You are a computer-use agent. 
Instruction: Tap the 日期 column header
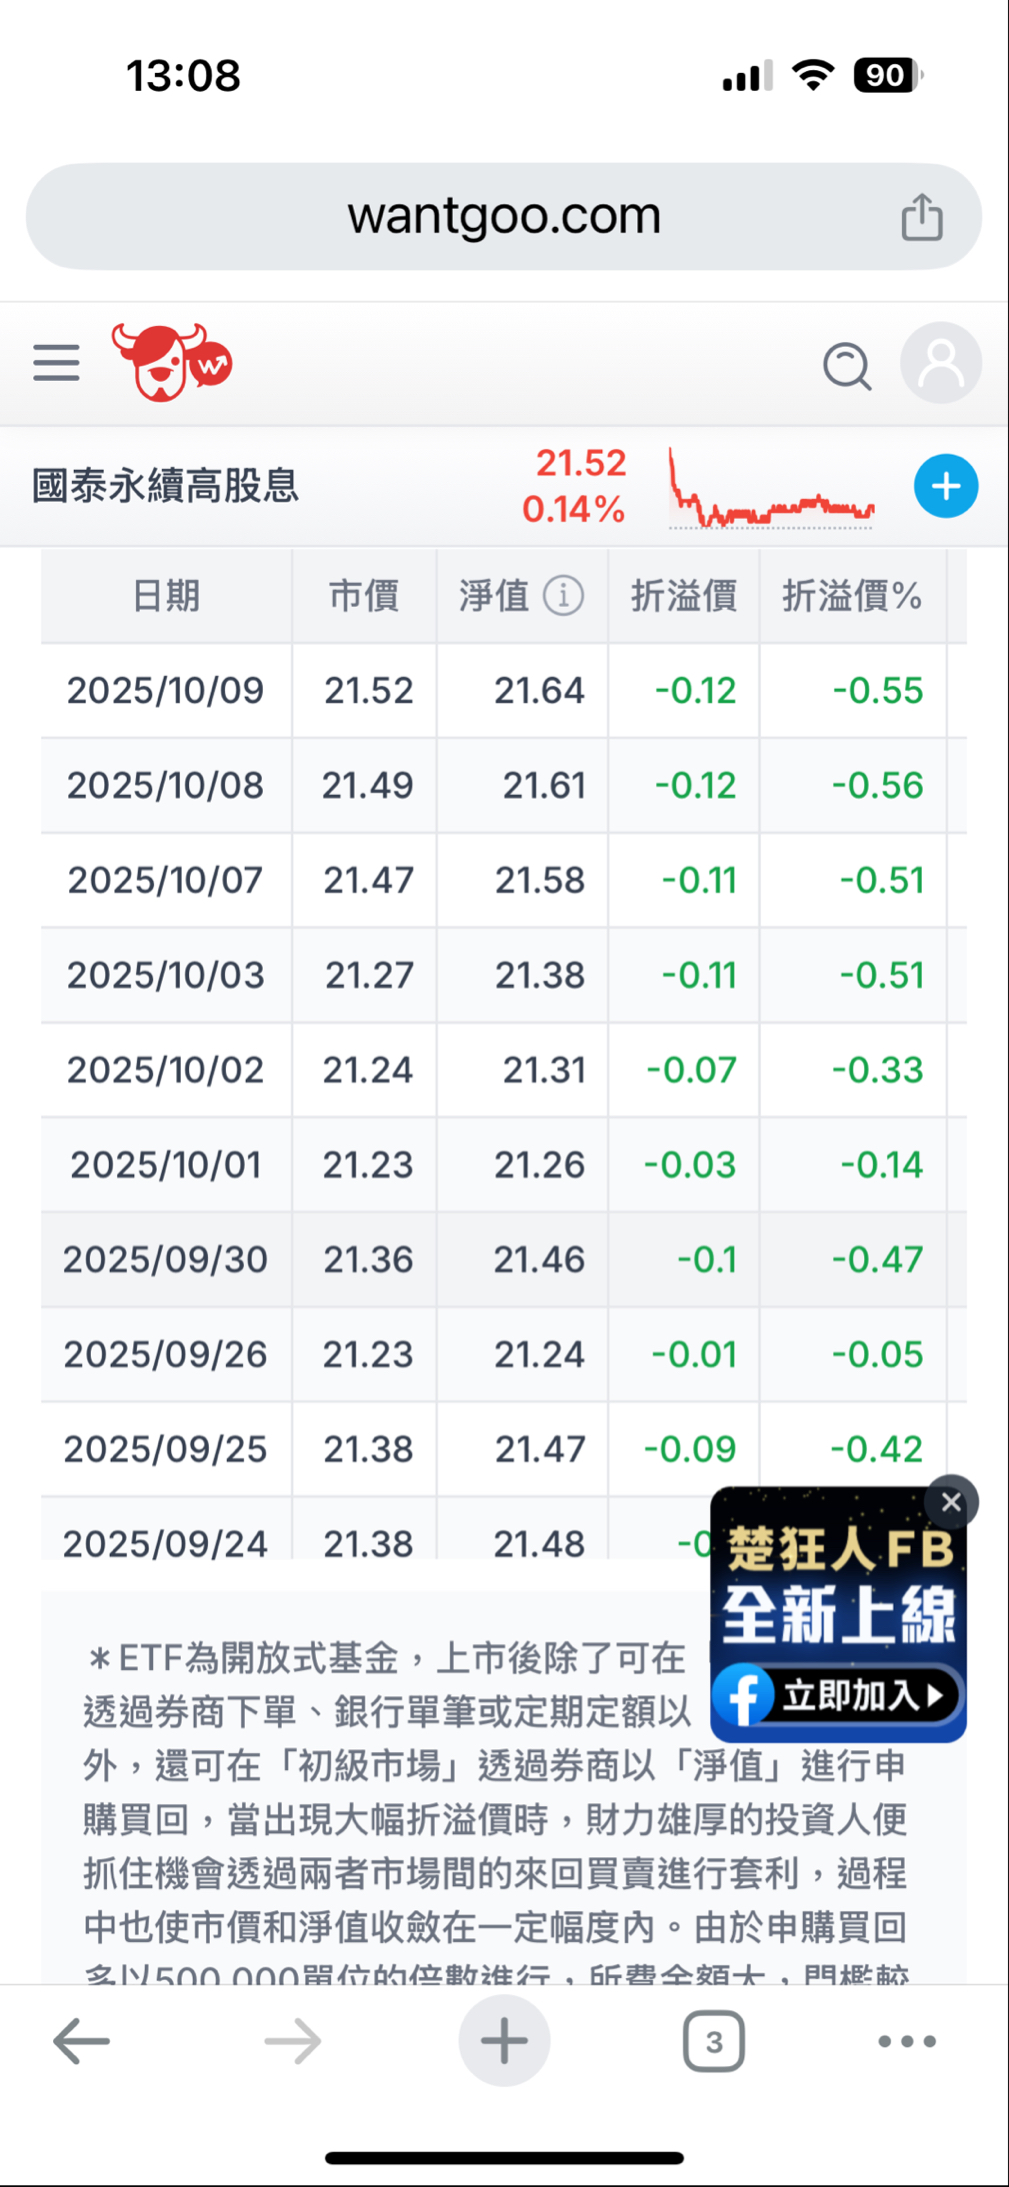click(166, 596)
